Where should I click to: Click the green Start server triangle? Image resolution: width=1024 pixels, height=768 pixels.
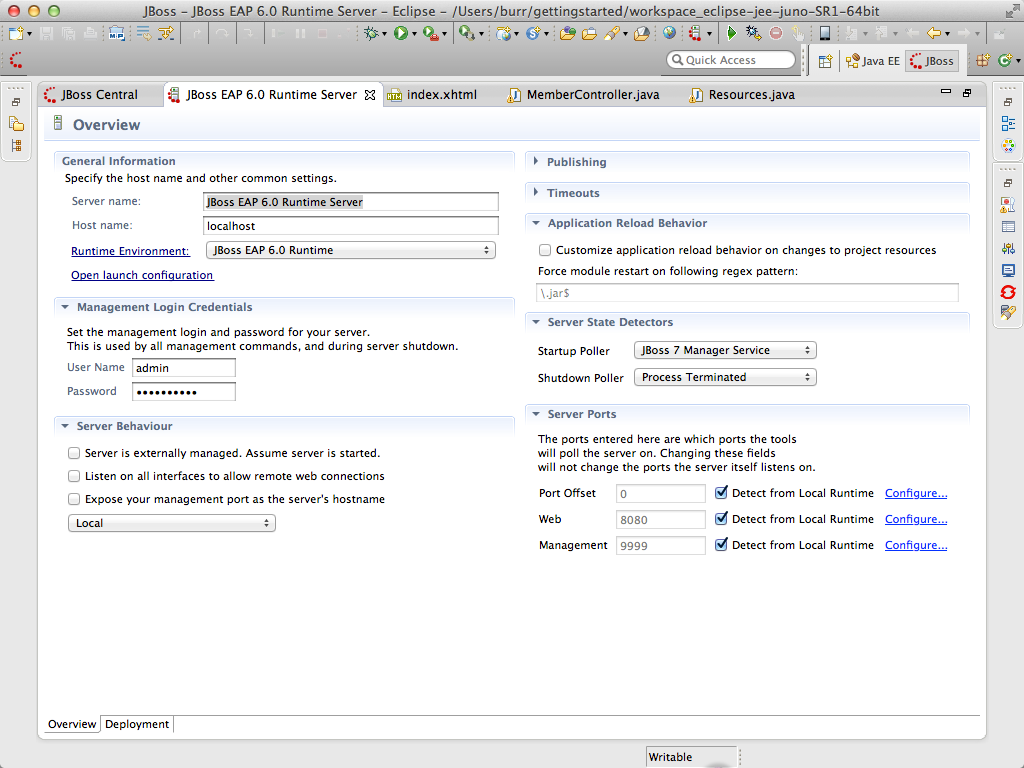(731, 33)
